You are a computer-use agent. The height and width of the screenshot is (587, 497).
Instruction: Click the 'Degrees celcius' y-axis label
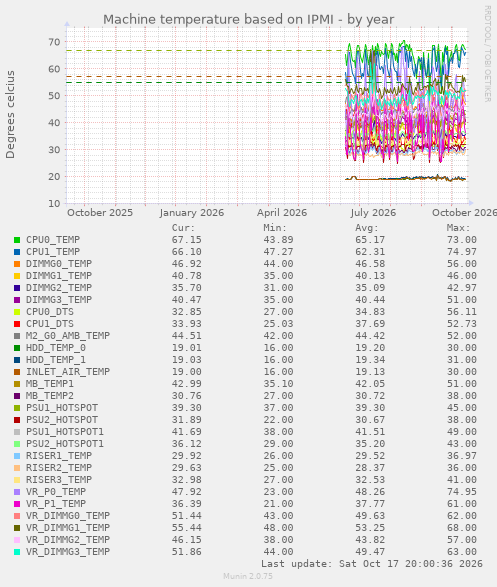[x=10, y=115]
